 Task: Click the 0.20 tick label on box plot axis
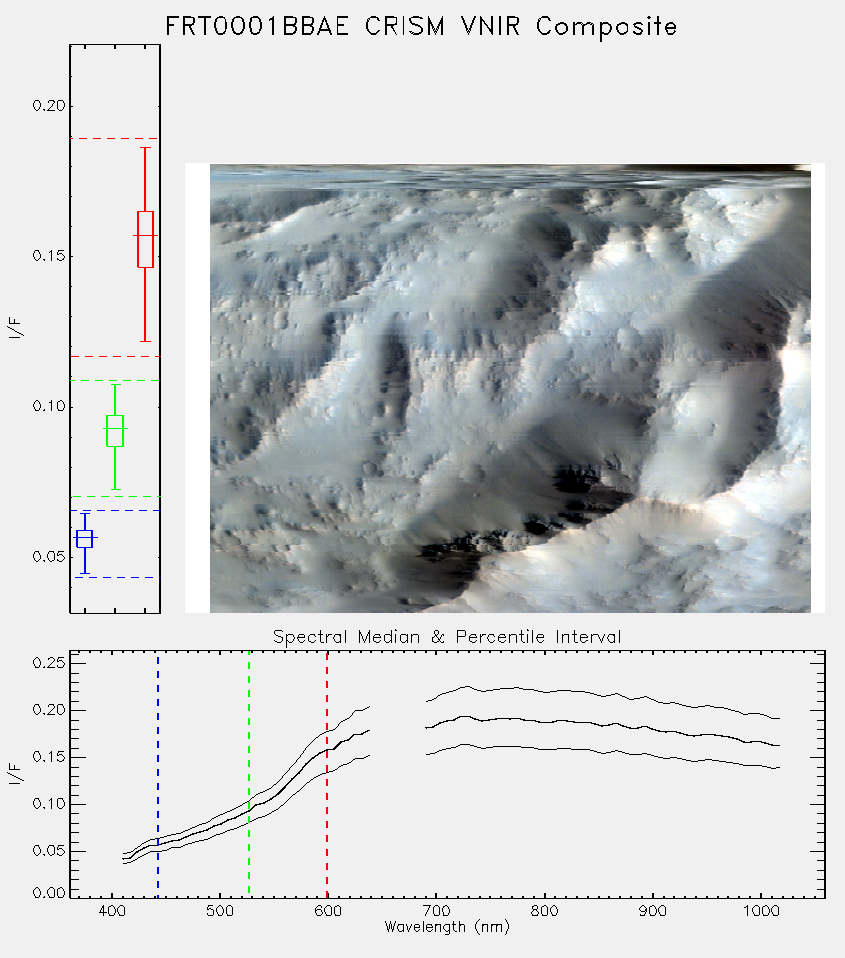49,106
